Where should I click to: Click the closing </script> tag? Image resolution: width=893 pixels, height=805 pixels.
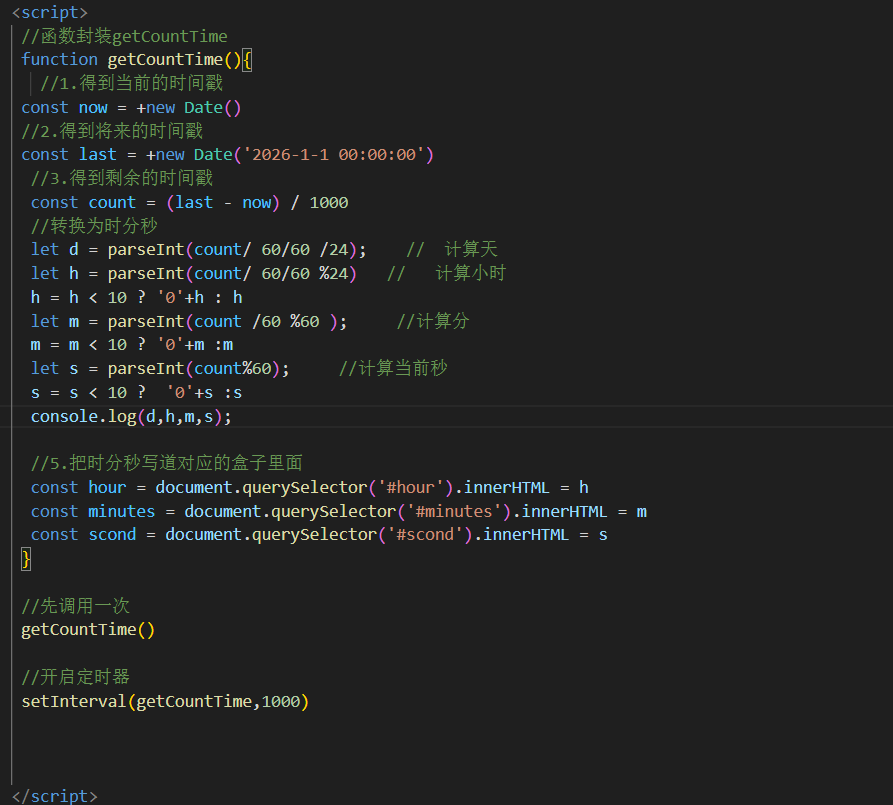pyautogui.click(x=55, y=796)
